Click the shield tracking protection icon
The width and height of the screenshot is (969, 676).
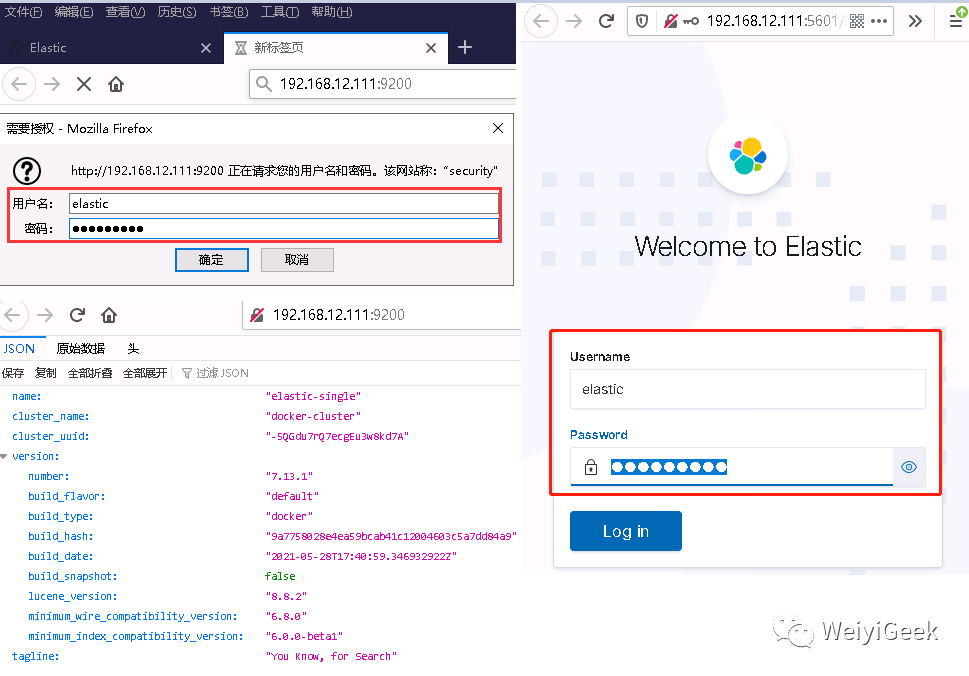(642, 21)
